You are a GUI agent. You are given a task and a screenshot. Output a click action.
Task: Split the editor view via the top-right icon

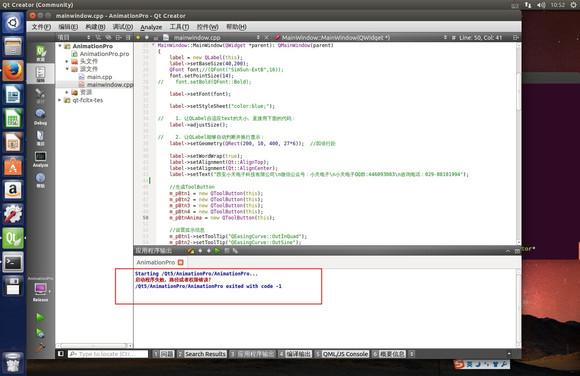point(516,37)
